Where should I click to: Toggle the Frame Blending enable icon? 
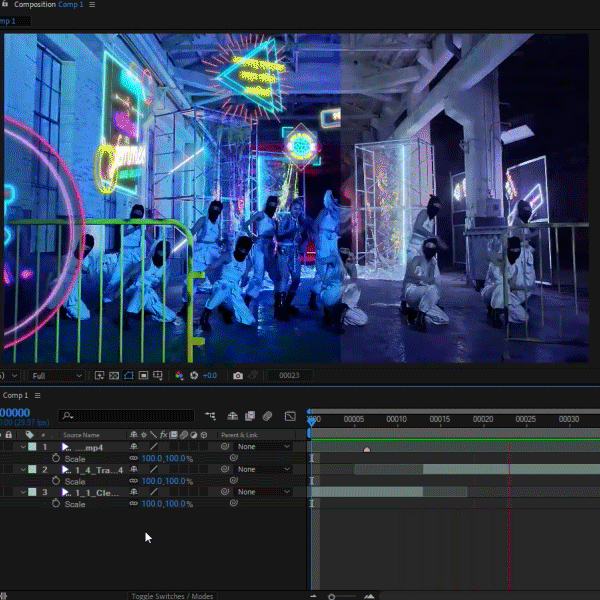click(250, 416)
